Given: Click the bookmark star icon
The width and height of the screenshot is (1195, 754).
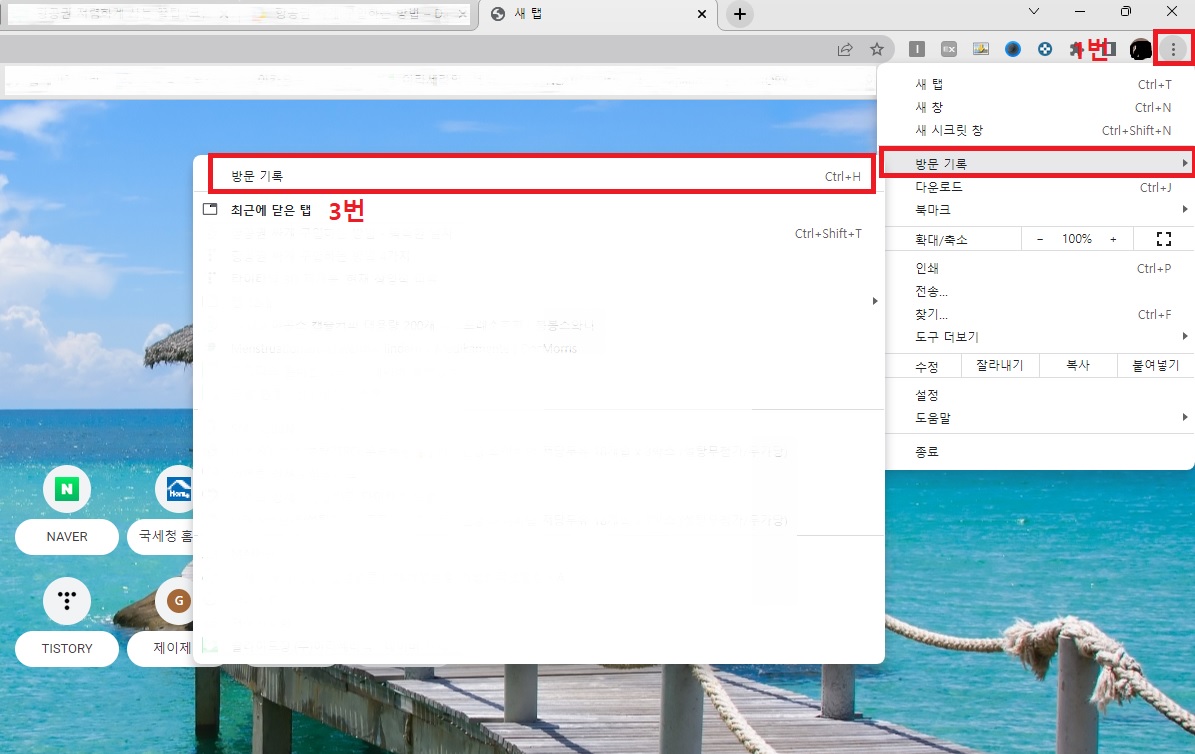Looking at the screenshot, I should coord(876,48).
